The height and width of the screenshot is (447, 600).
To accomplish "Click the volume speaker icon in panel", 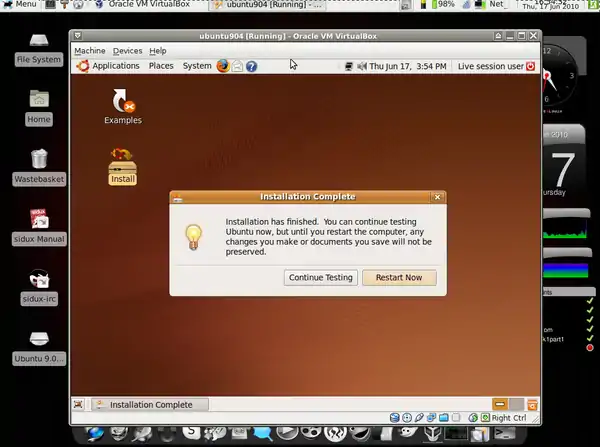I will 361,66.
